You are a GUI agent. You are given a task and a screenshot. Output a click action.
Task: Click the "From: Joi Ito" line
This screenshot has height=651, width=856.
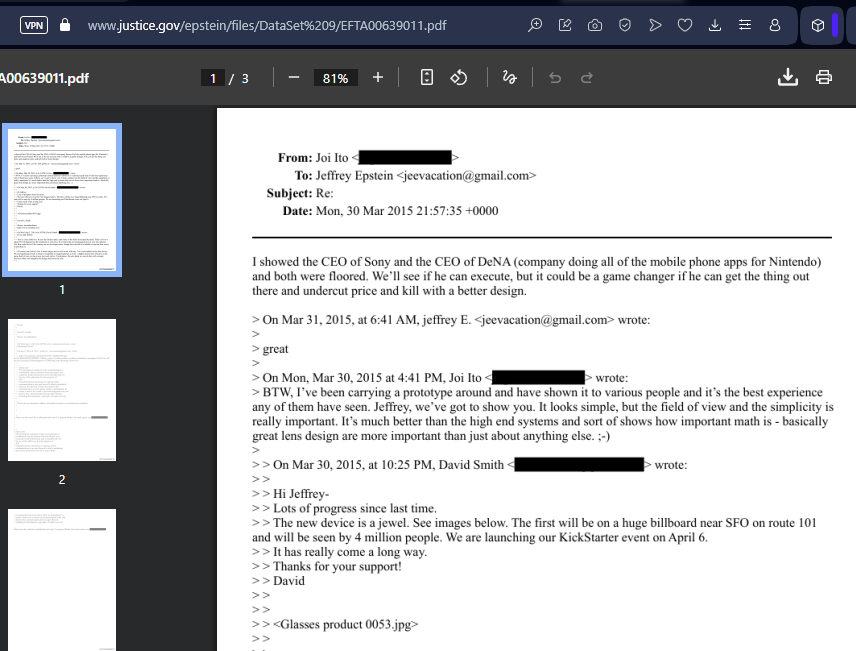(368, 158)
